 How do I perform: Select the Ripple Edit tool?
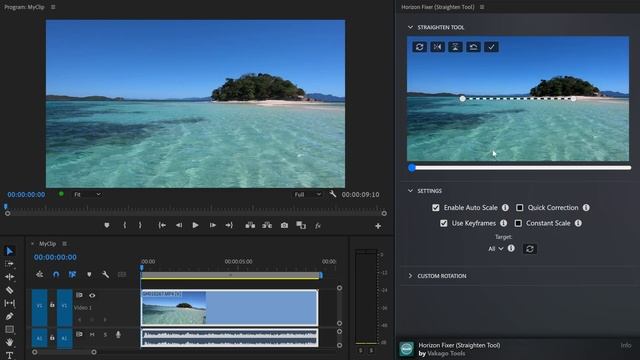[x=9, y=277]
